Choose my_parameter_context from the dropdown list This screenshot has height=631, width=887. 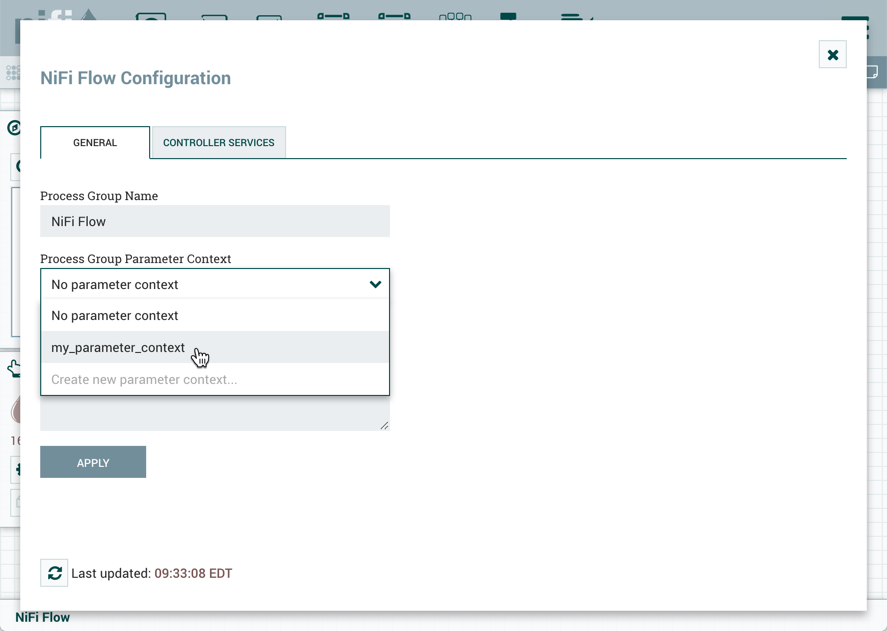pyautogui.click(x=118, y=348)
